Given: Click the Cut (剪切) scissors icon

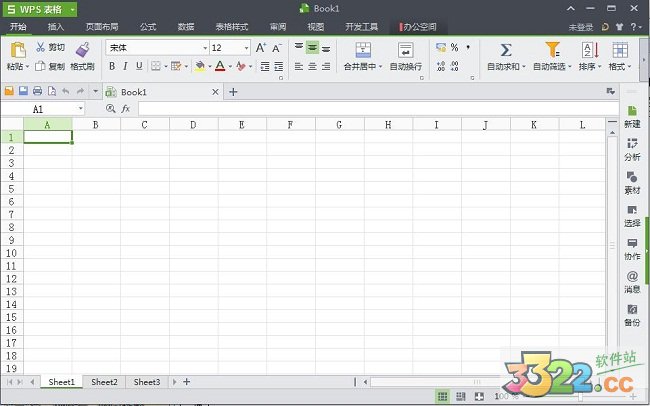Looking at the screenshot, I should (40, 47).
